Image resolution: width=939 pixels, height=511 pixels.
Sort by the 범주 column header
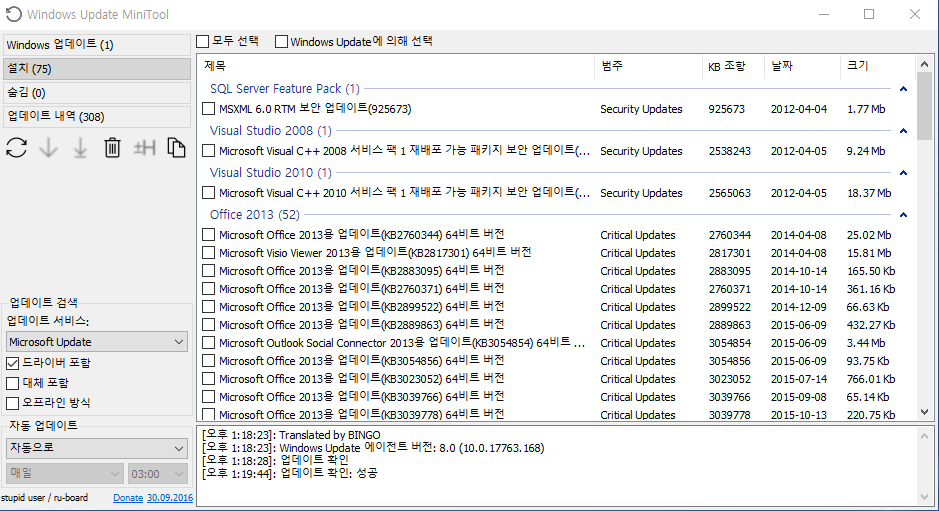point(649,66)
